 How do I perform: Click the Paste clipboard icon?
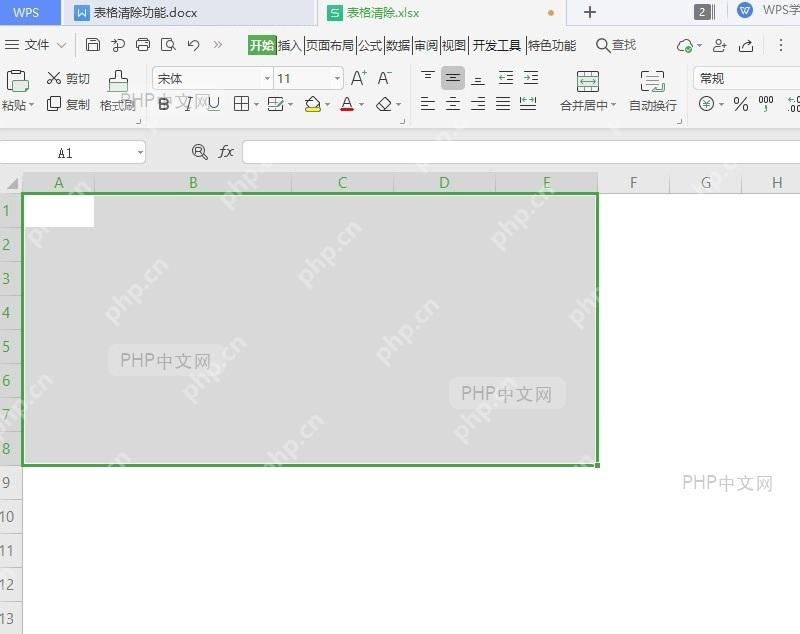tap(17, 81)
